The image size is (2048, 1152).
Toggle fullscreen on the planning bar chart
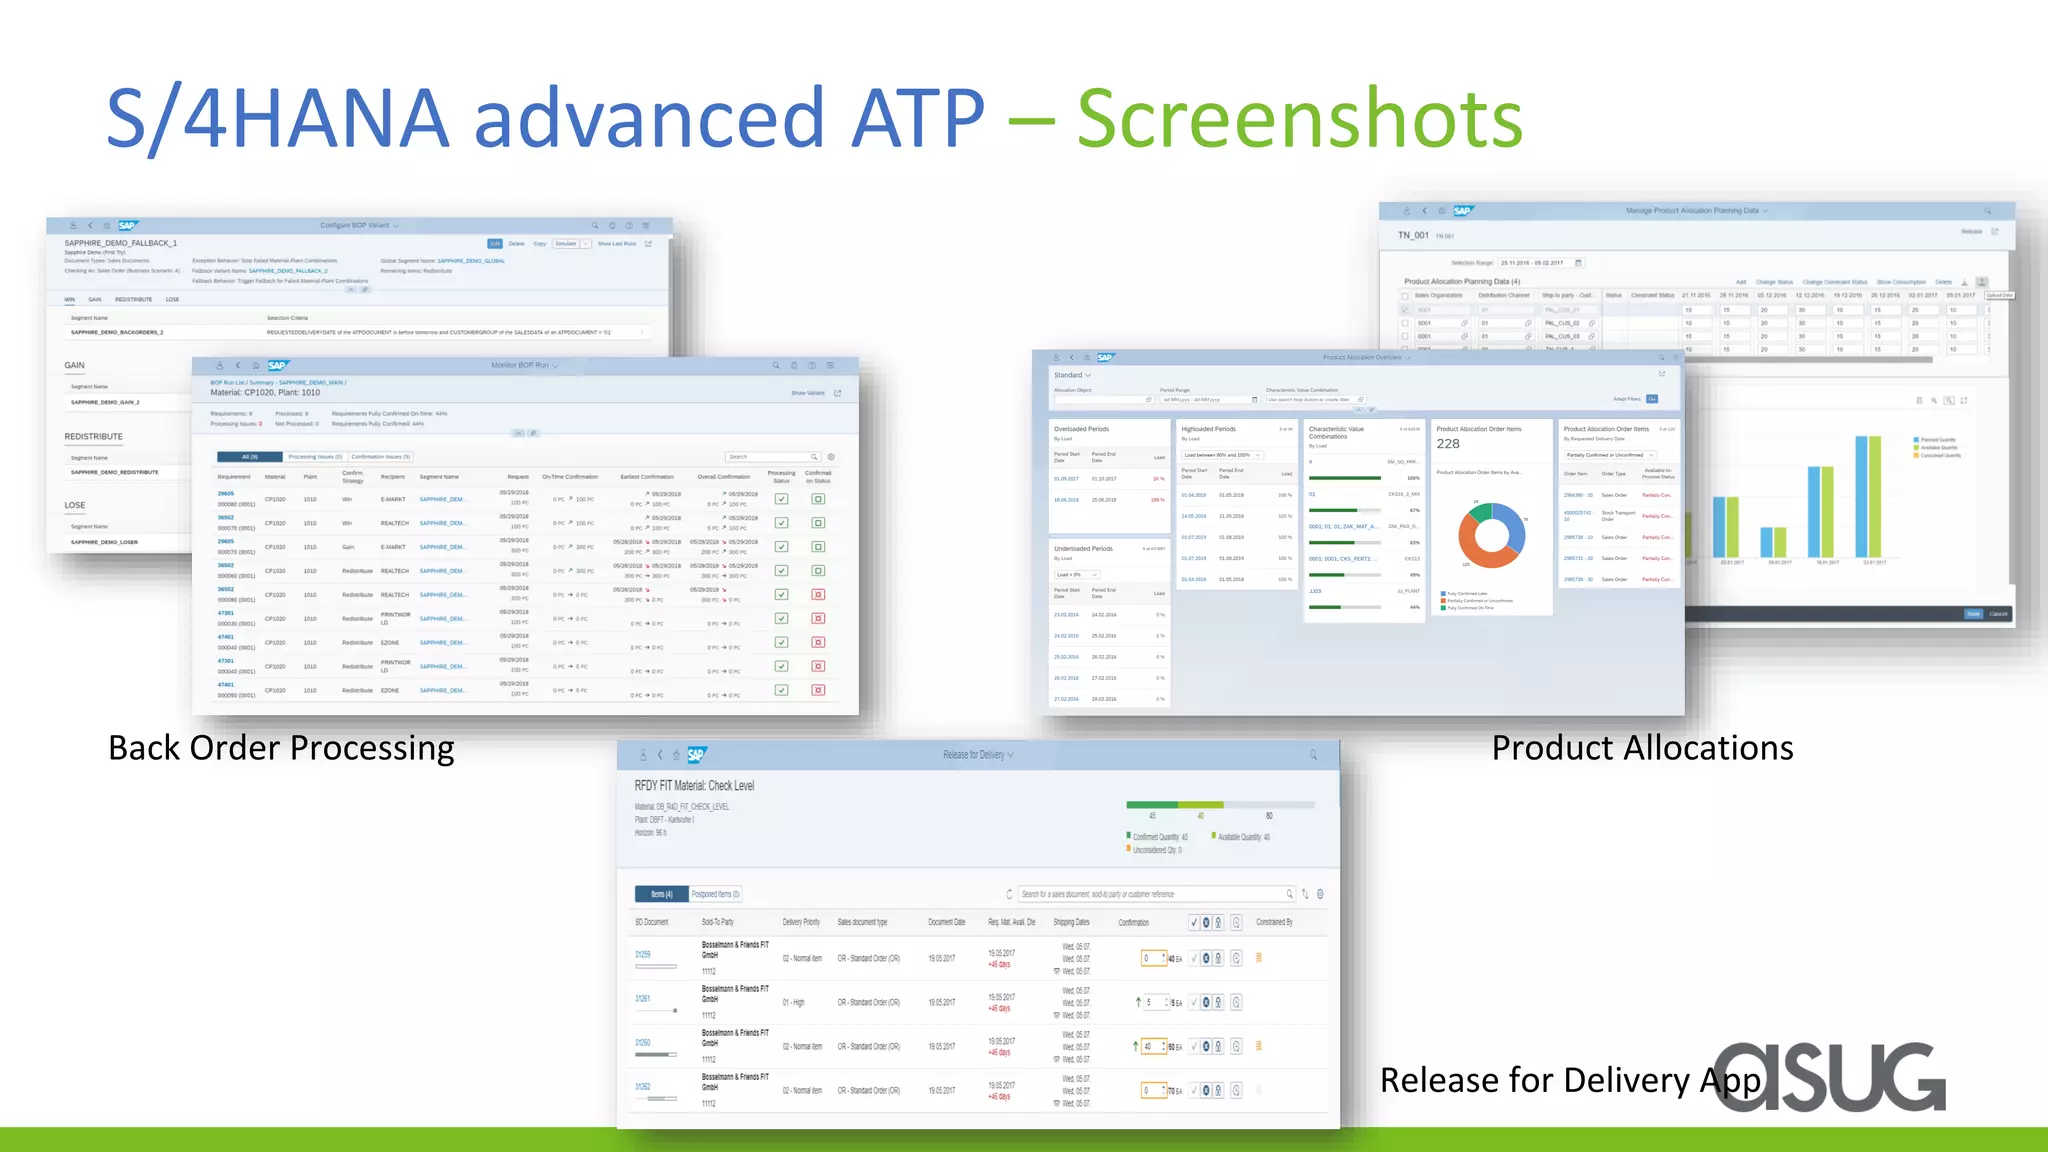[x=1964, y=400]
